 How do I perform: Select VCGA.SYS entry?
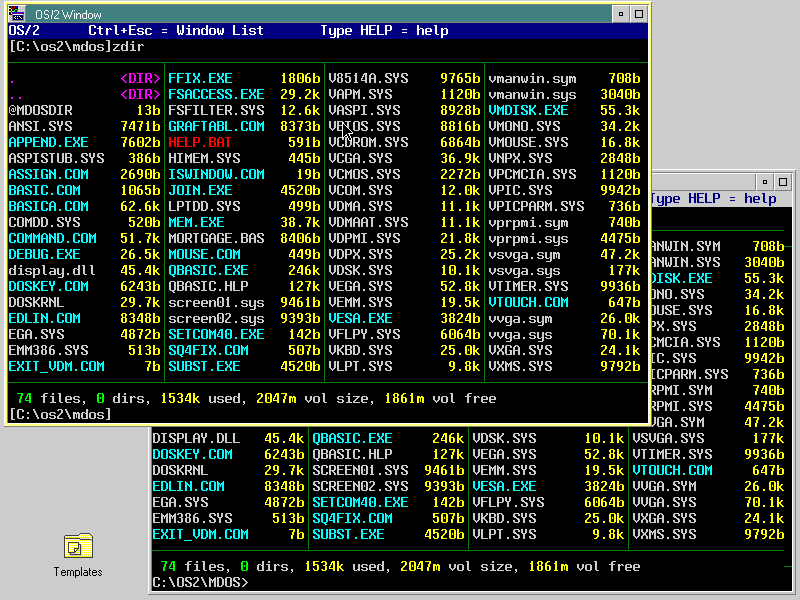coord(360,158)
